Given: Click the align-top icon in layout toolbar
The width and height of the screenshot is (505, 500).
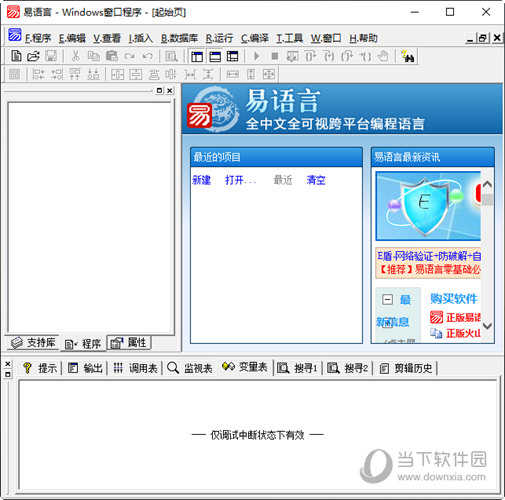Looking at the screenshot, I should (x=75, y=74).
